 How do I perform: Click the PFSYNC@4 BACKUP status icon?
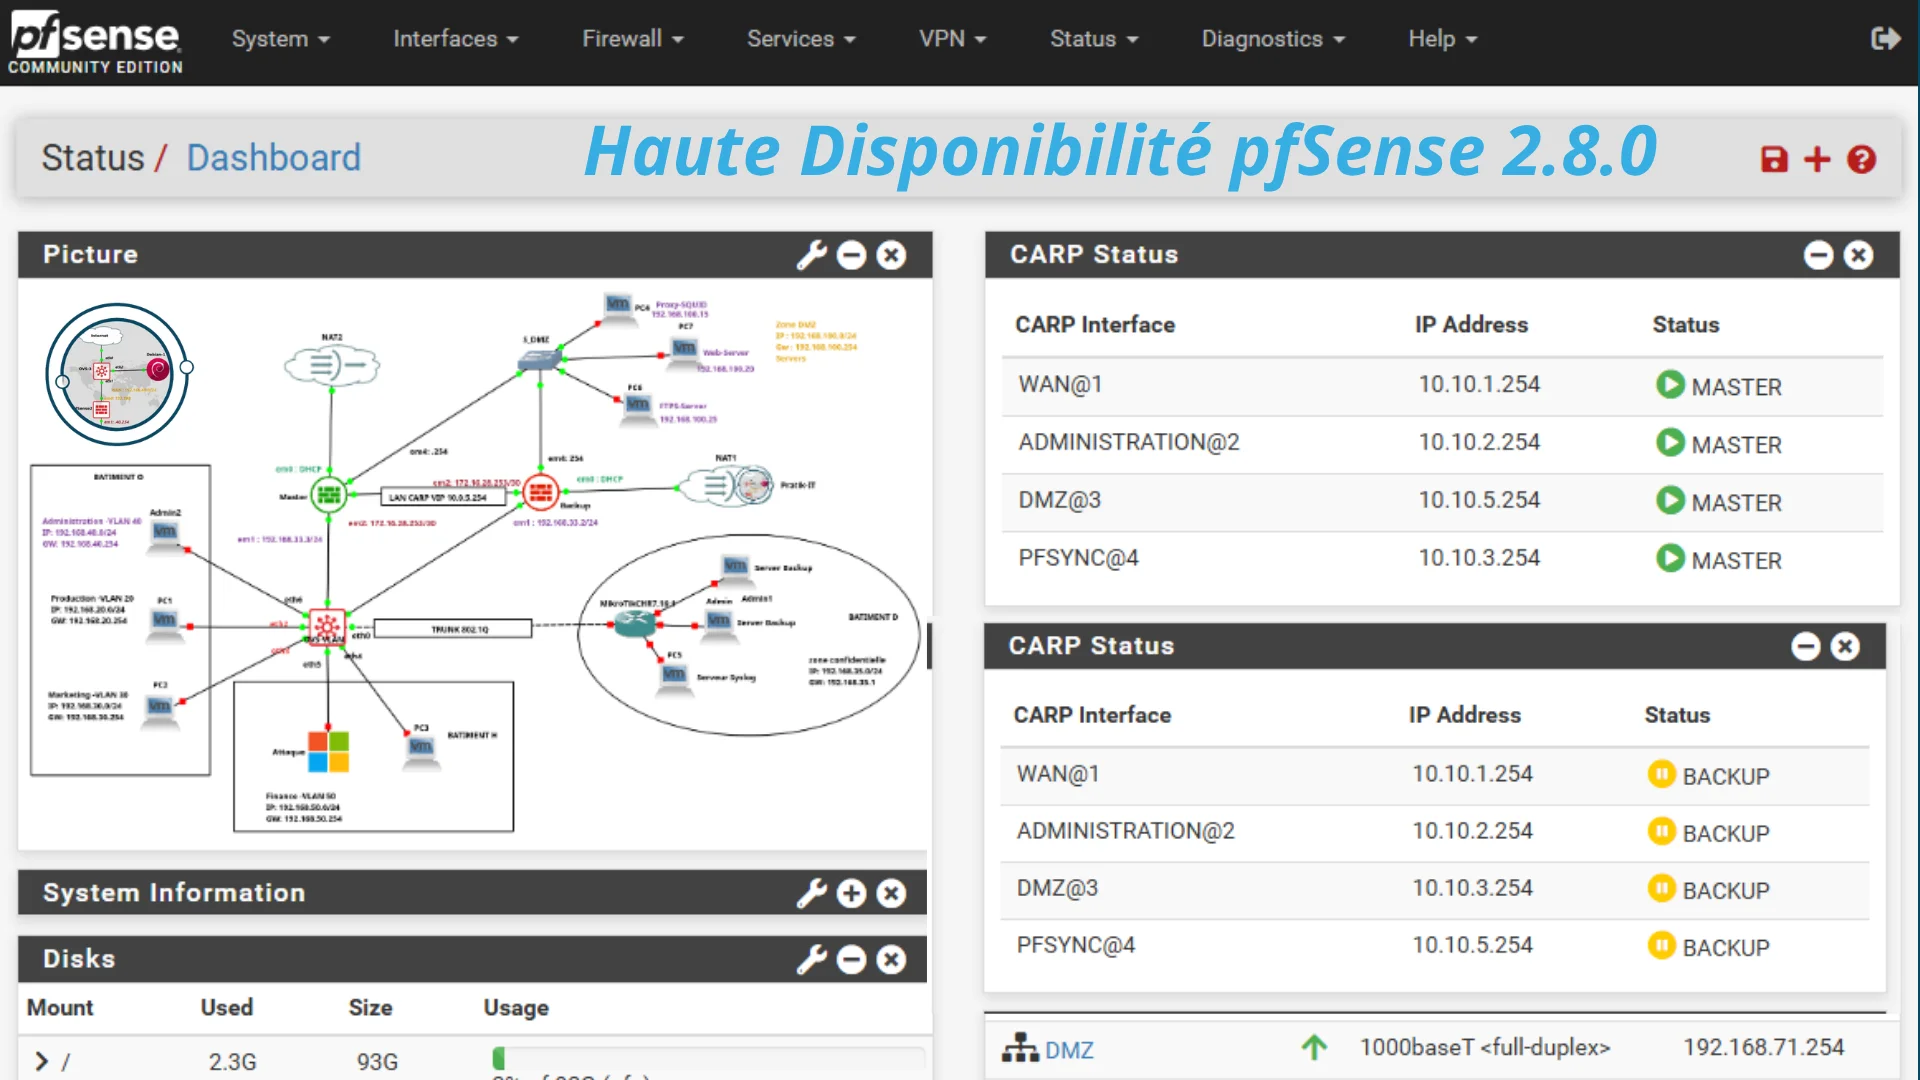click(x=1661, y=945)
